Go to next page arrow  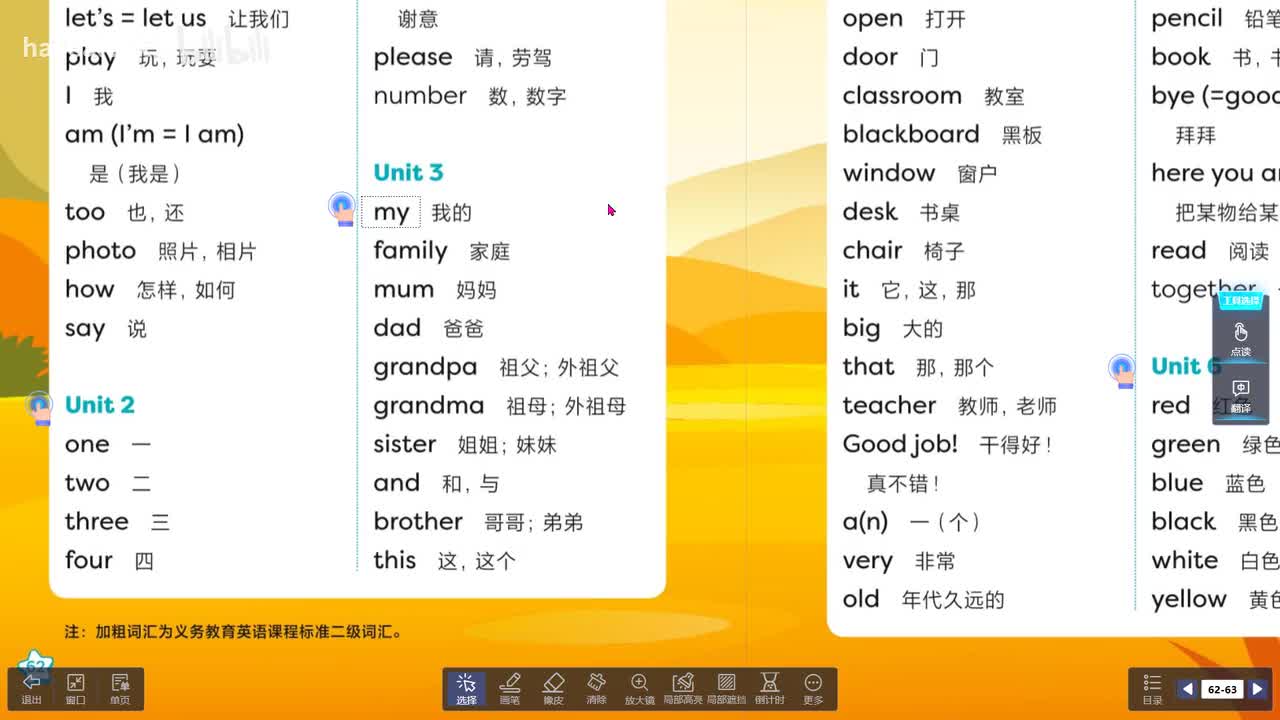click(1258, 689)
